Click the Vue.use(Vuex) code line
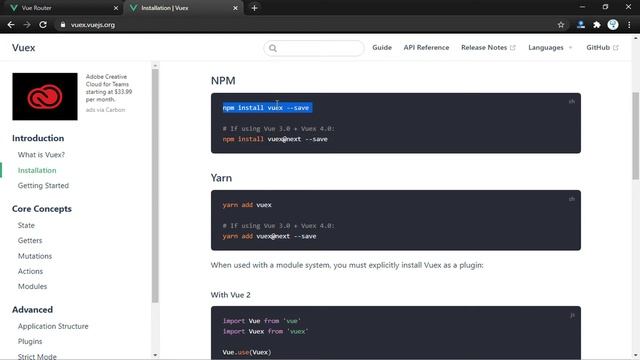 click(x=247, y=352)
